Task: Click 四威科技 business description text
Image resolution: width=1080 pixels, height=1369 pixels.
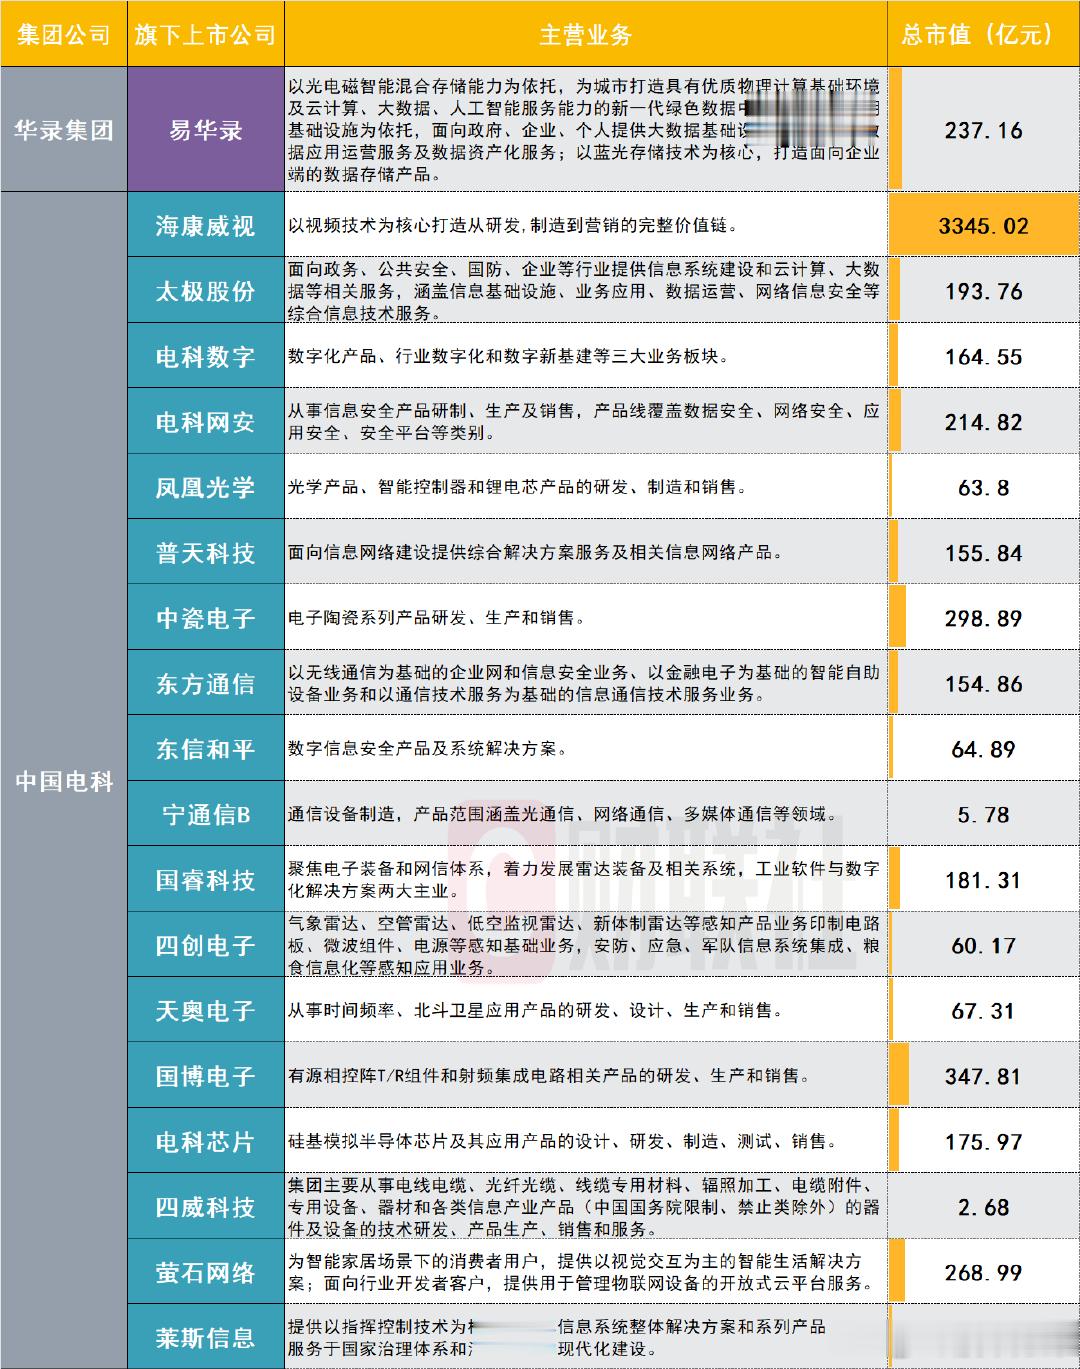Action: [584, 1207]
